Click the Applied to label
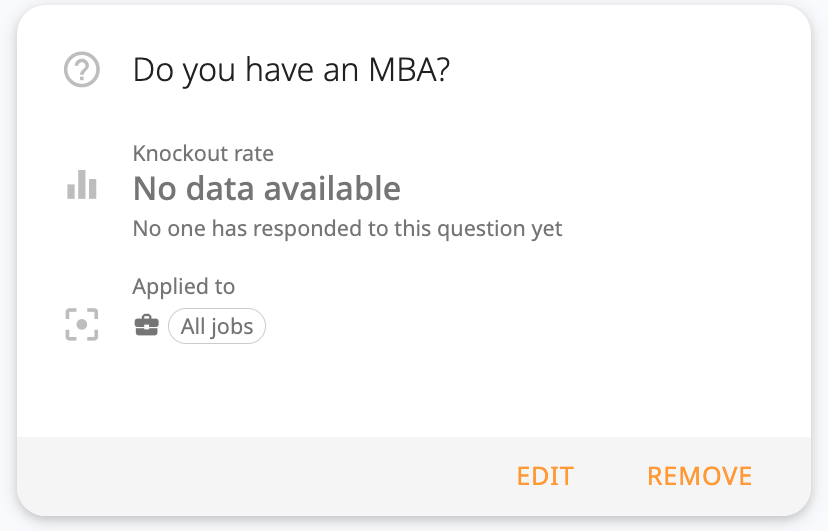828x531 pixels. click(184, 287)
